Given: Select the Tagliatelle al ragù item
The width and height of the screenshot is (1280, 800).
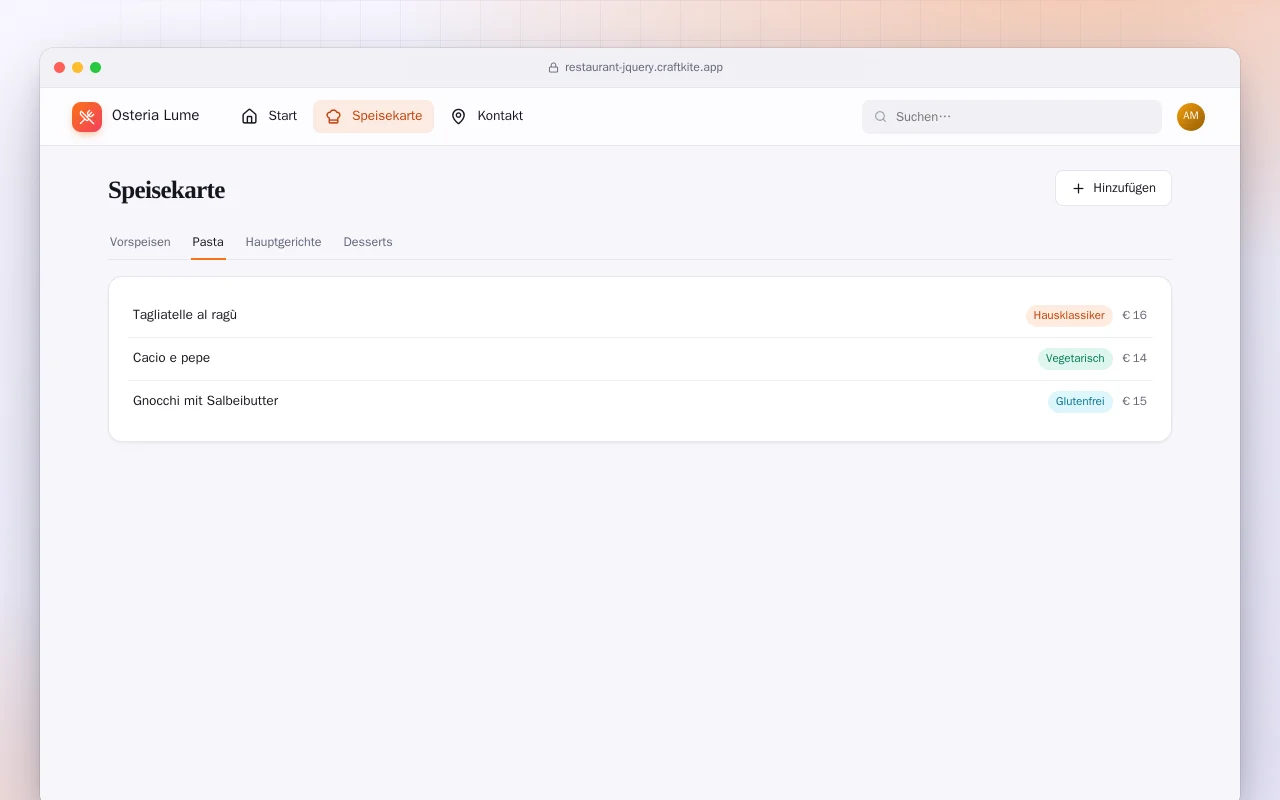Looking at the screenshot, I should 640,316.
